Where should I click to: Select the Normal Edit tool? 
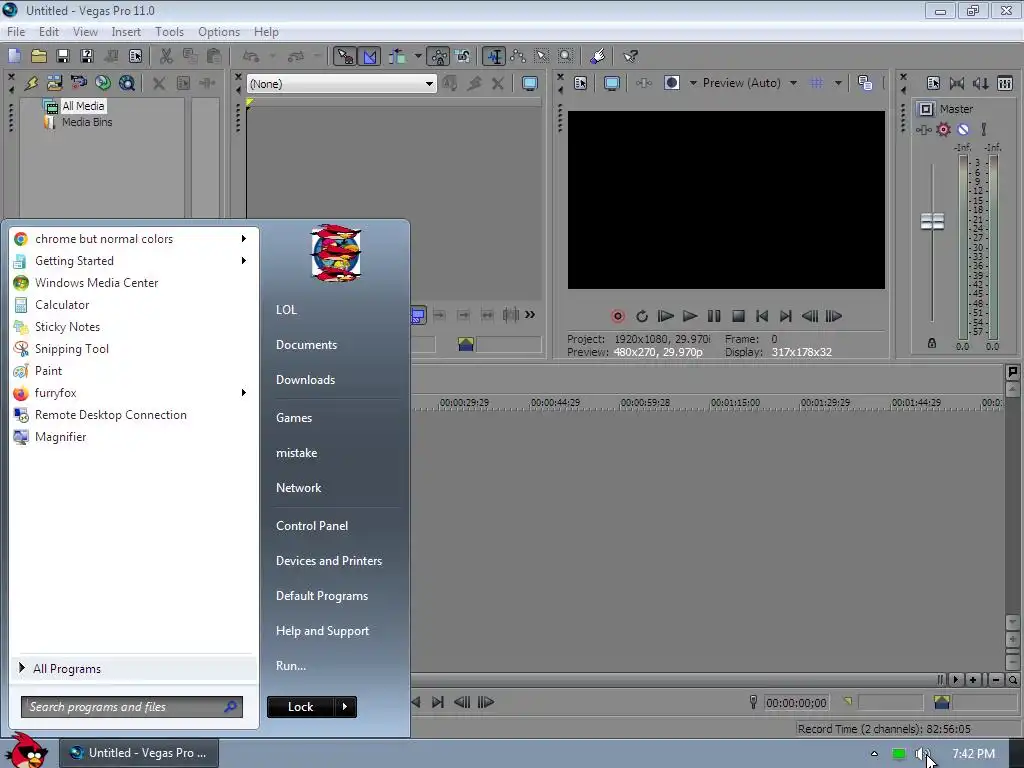pyautogui.click(x=494, y=57)
